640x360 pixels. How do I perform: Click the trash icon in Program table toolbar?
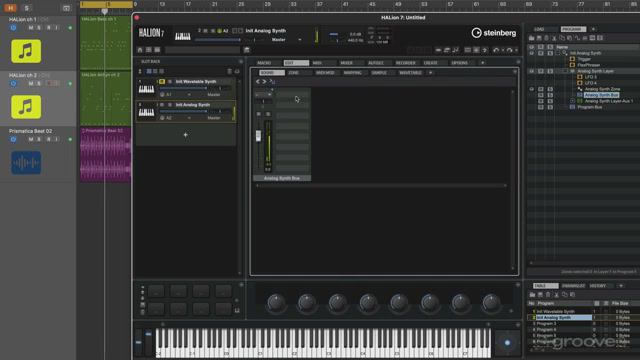pyautogui.click(x=548, y=295)
